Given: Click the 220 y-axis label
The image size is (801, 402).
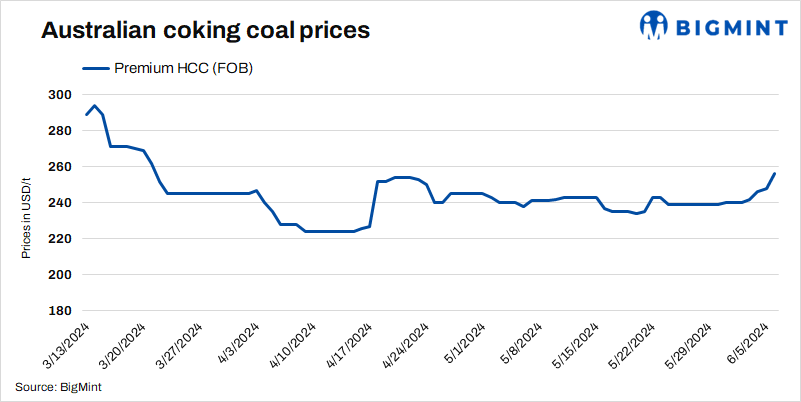Looking at the screenshot, I should (x=60, y=239).
